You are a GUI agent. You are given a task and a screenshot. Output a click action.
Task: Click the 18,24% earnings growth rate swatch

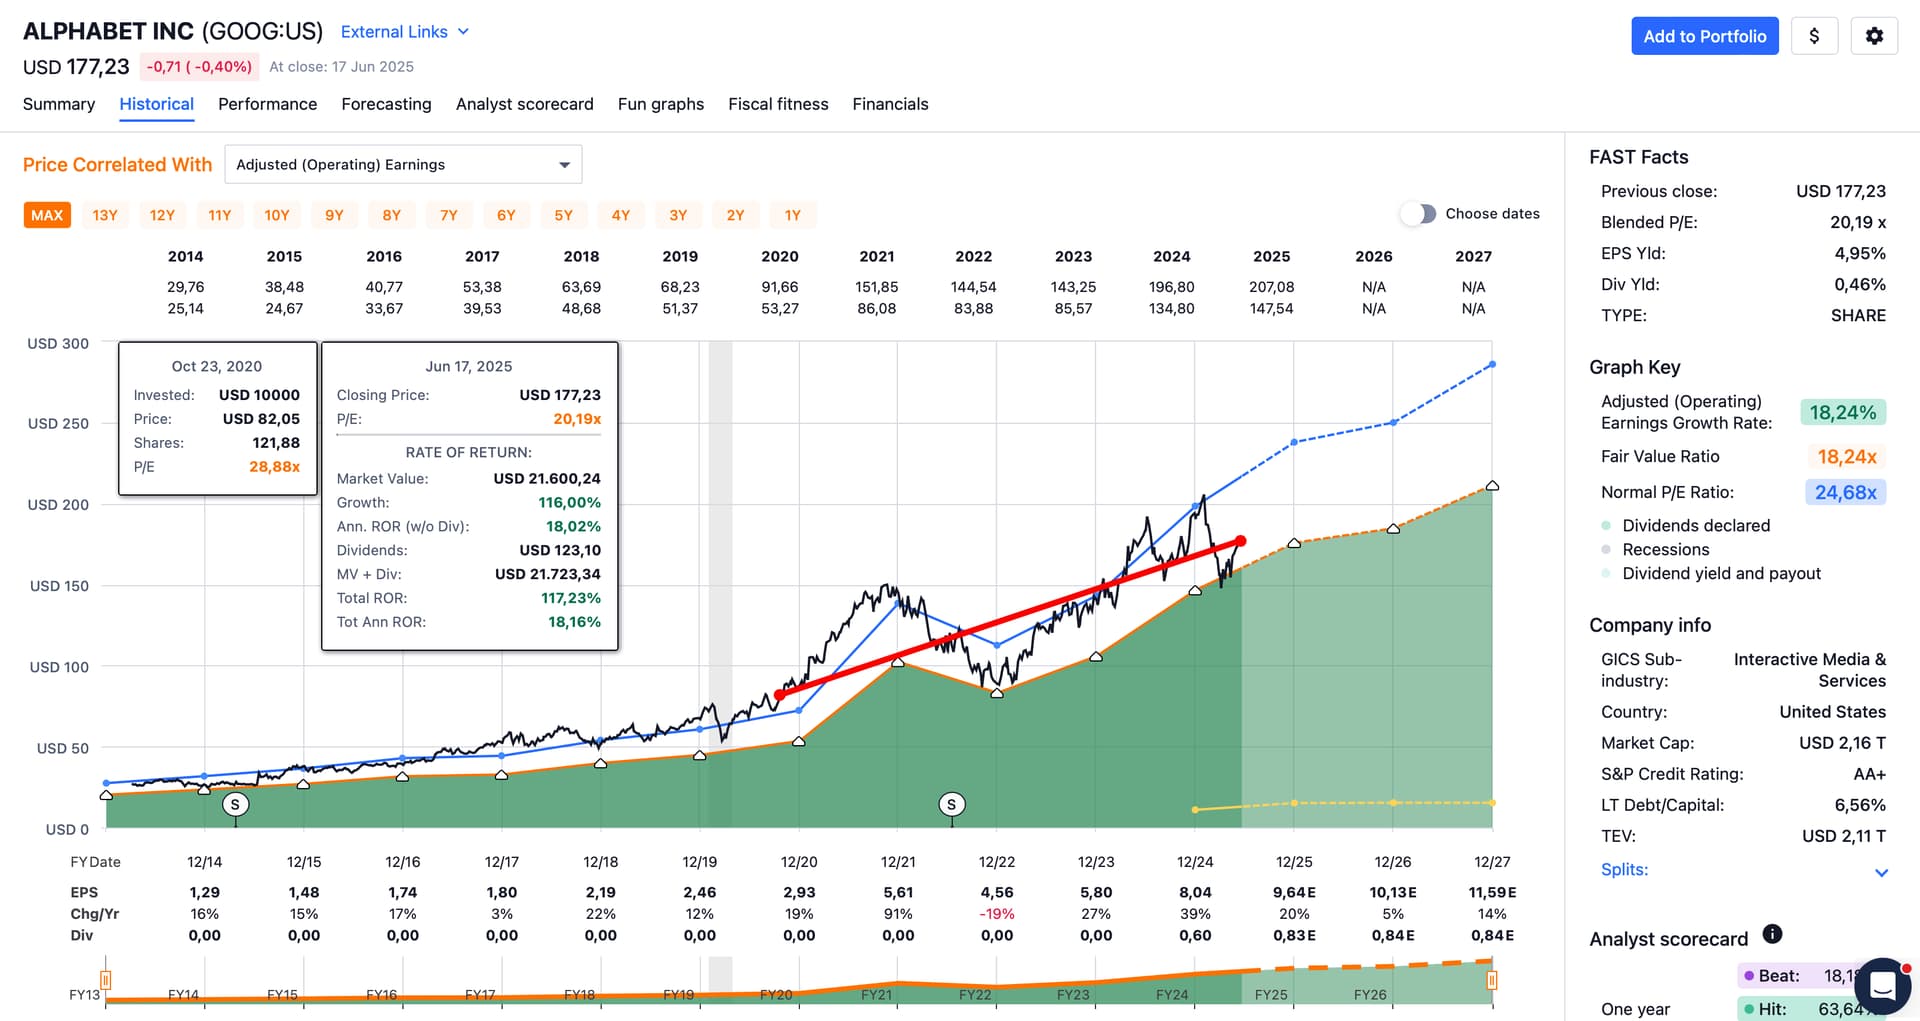click(1842, 412)
